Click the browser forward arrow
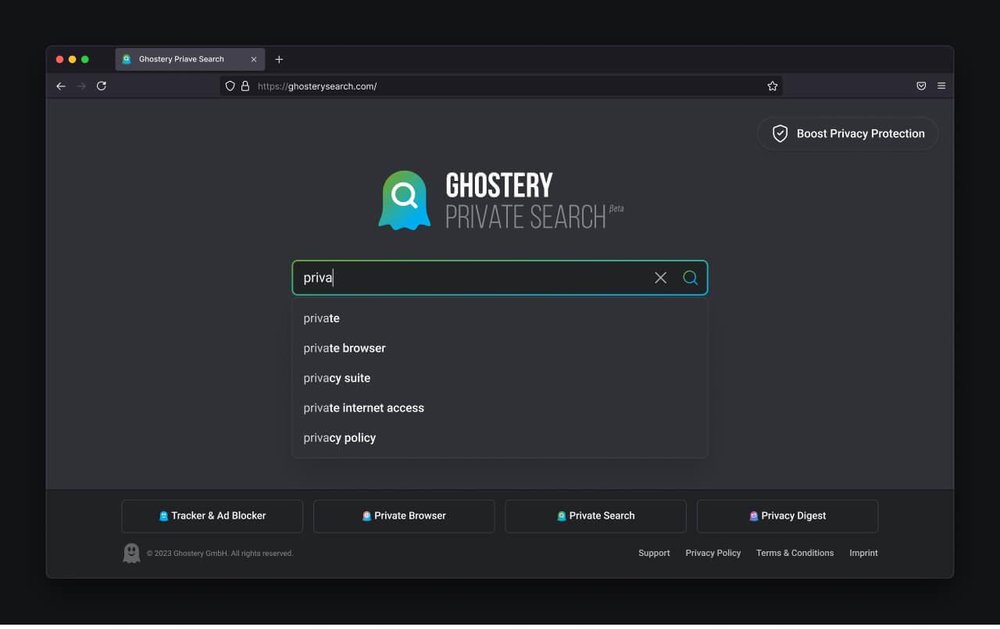Viewport: 1000px width, 629px height. tap(81, 86)
